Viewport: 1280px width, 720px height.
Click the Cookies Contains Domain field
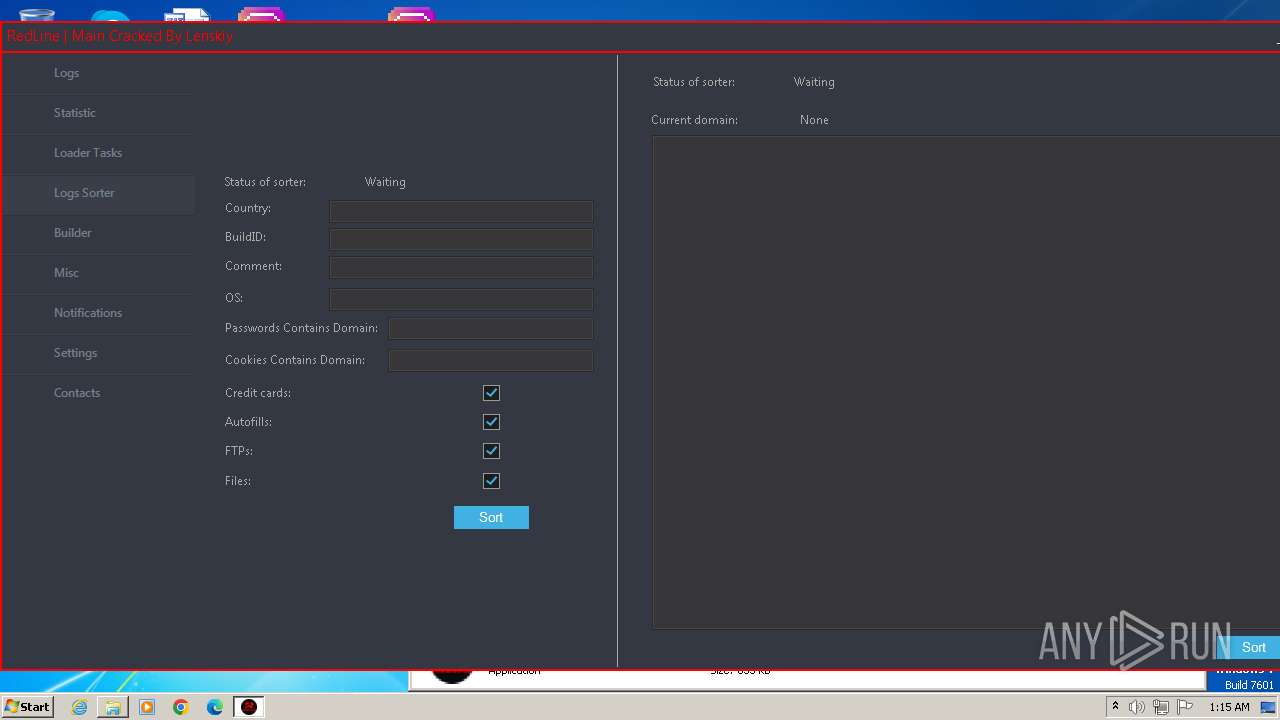coord(490,360)
